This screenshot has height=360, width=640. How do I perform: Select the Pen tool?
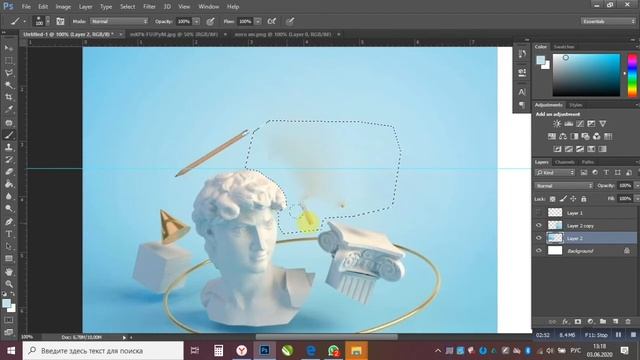(x=9, y=222)
